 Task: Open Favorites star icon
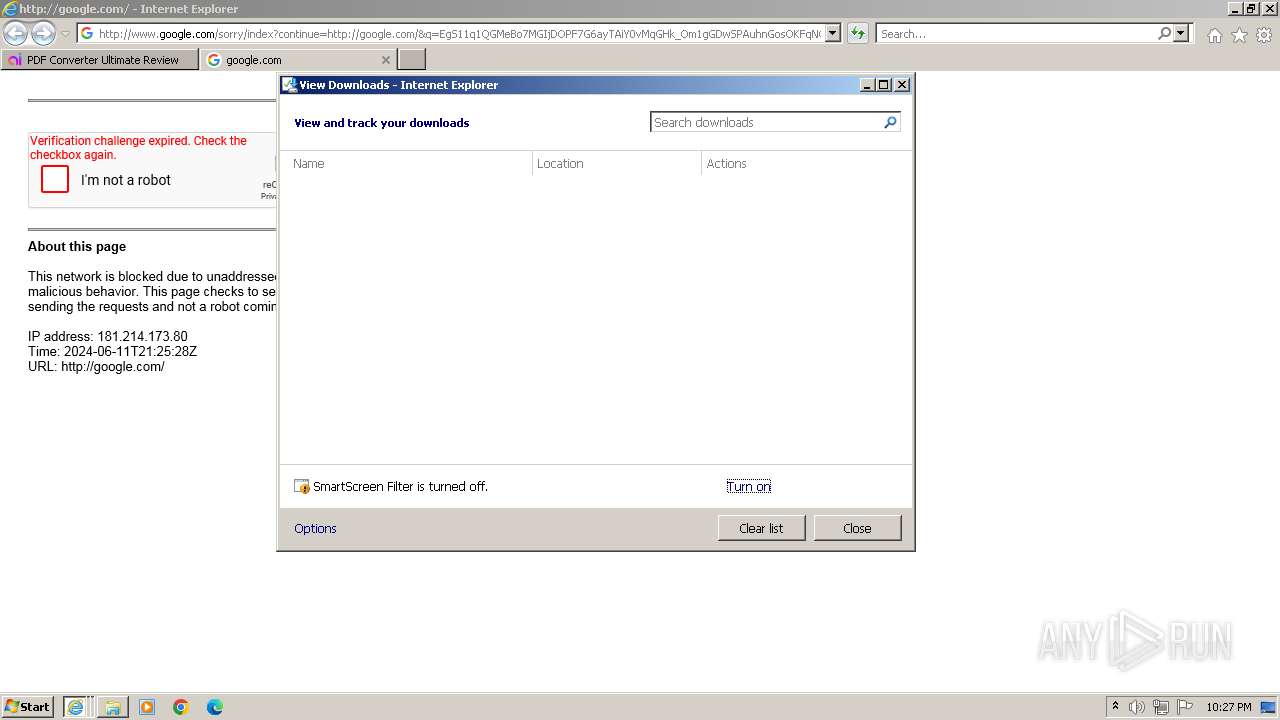[1239, 35]
